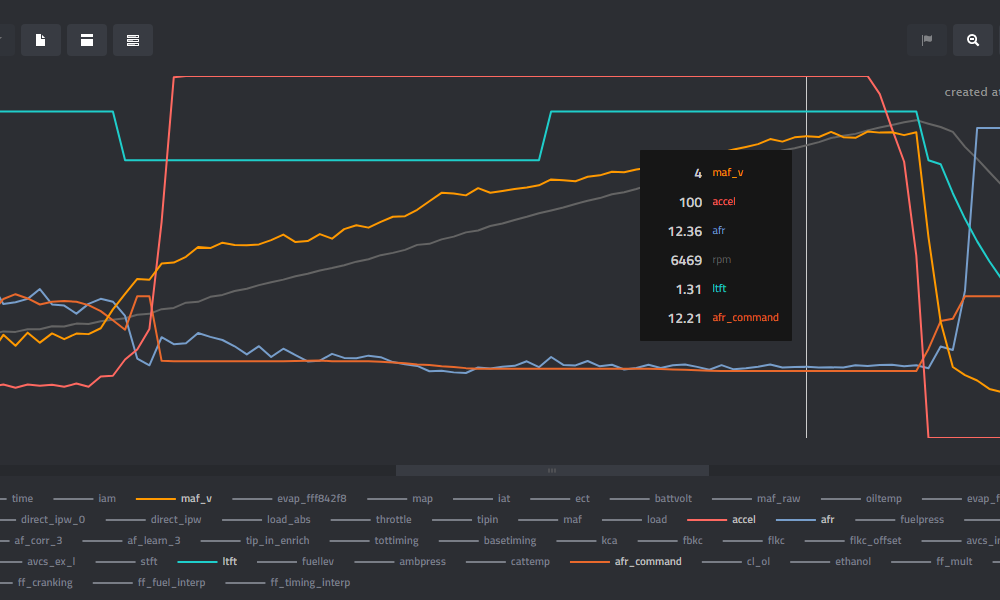Click the zoom out magnifier icon
Viewport: 1000px width, 600px height.
(973, 40)
